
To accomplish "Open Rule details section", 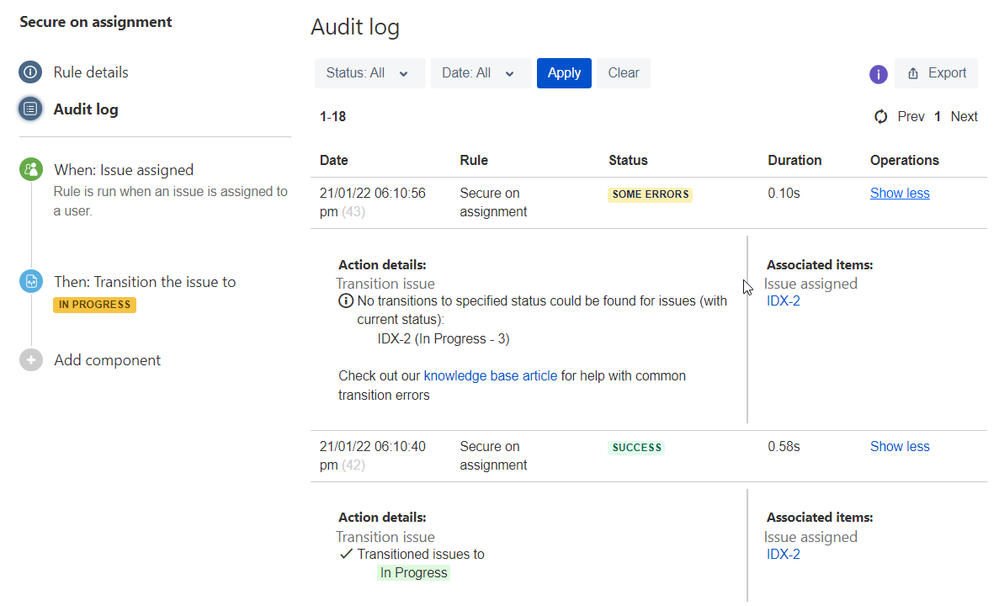I will click(x=90, y=72).
